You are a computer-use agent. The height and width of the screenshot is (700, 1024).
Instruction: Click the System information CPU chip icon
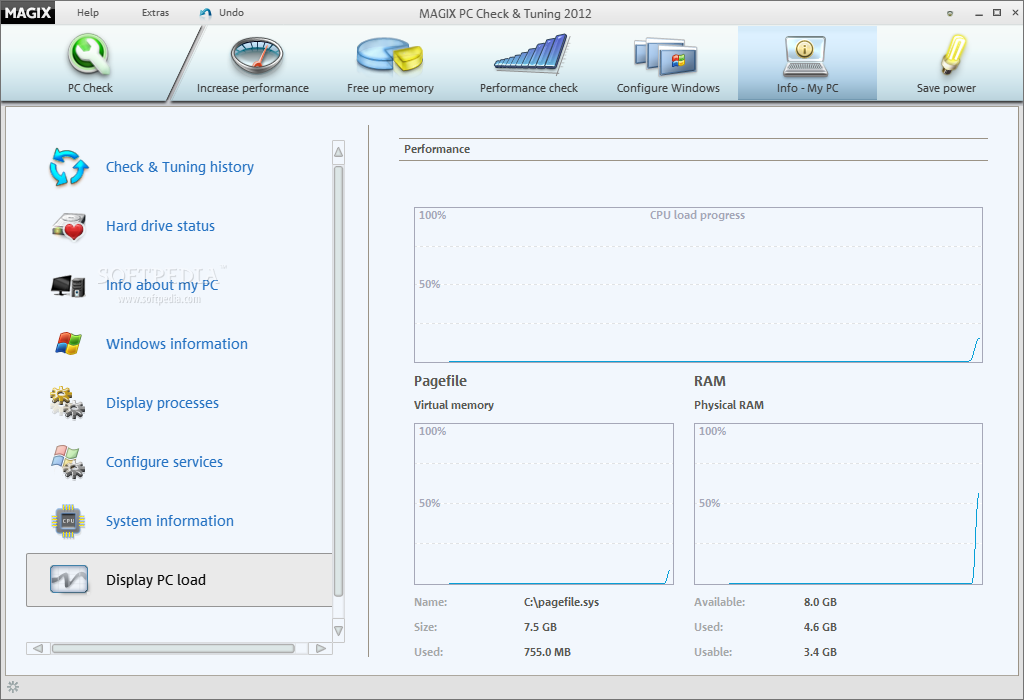[x=69, y=521]
